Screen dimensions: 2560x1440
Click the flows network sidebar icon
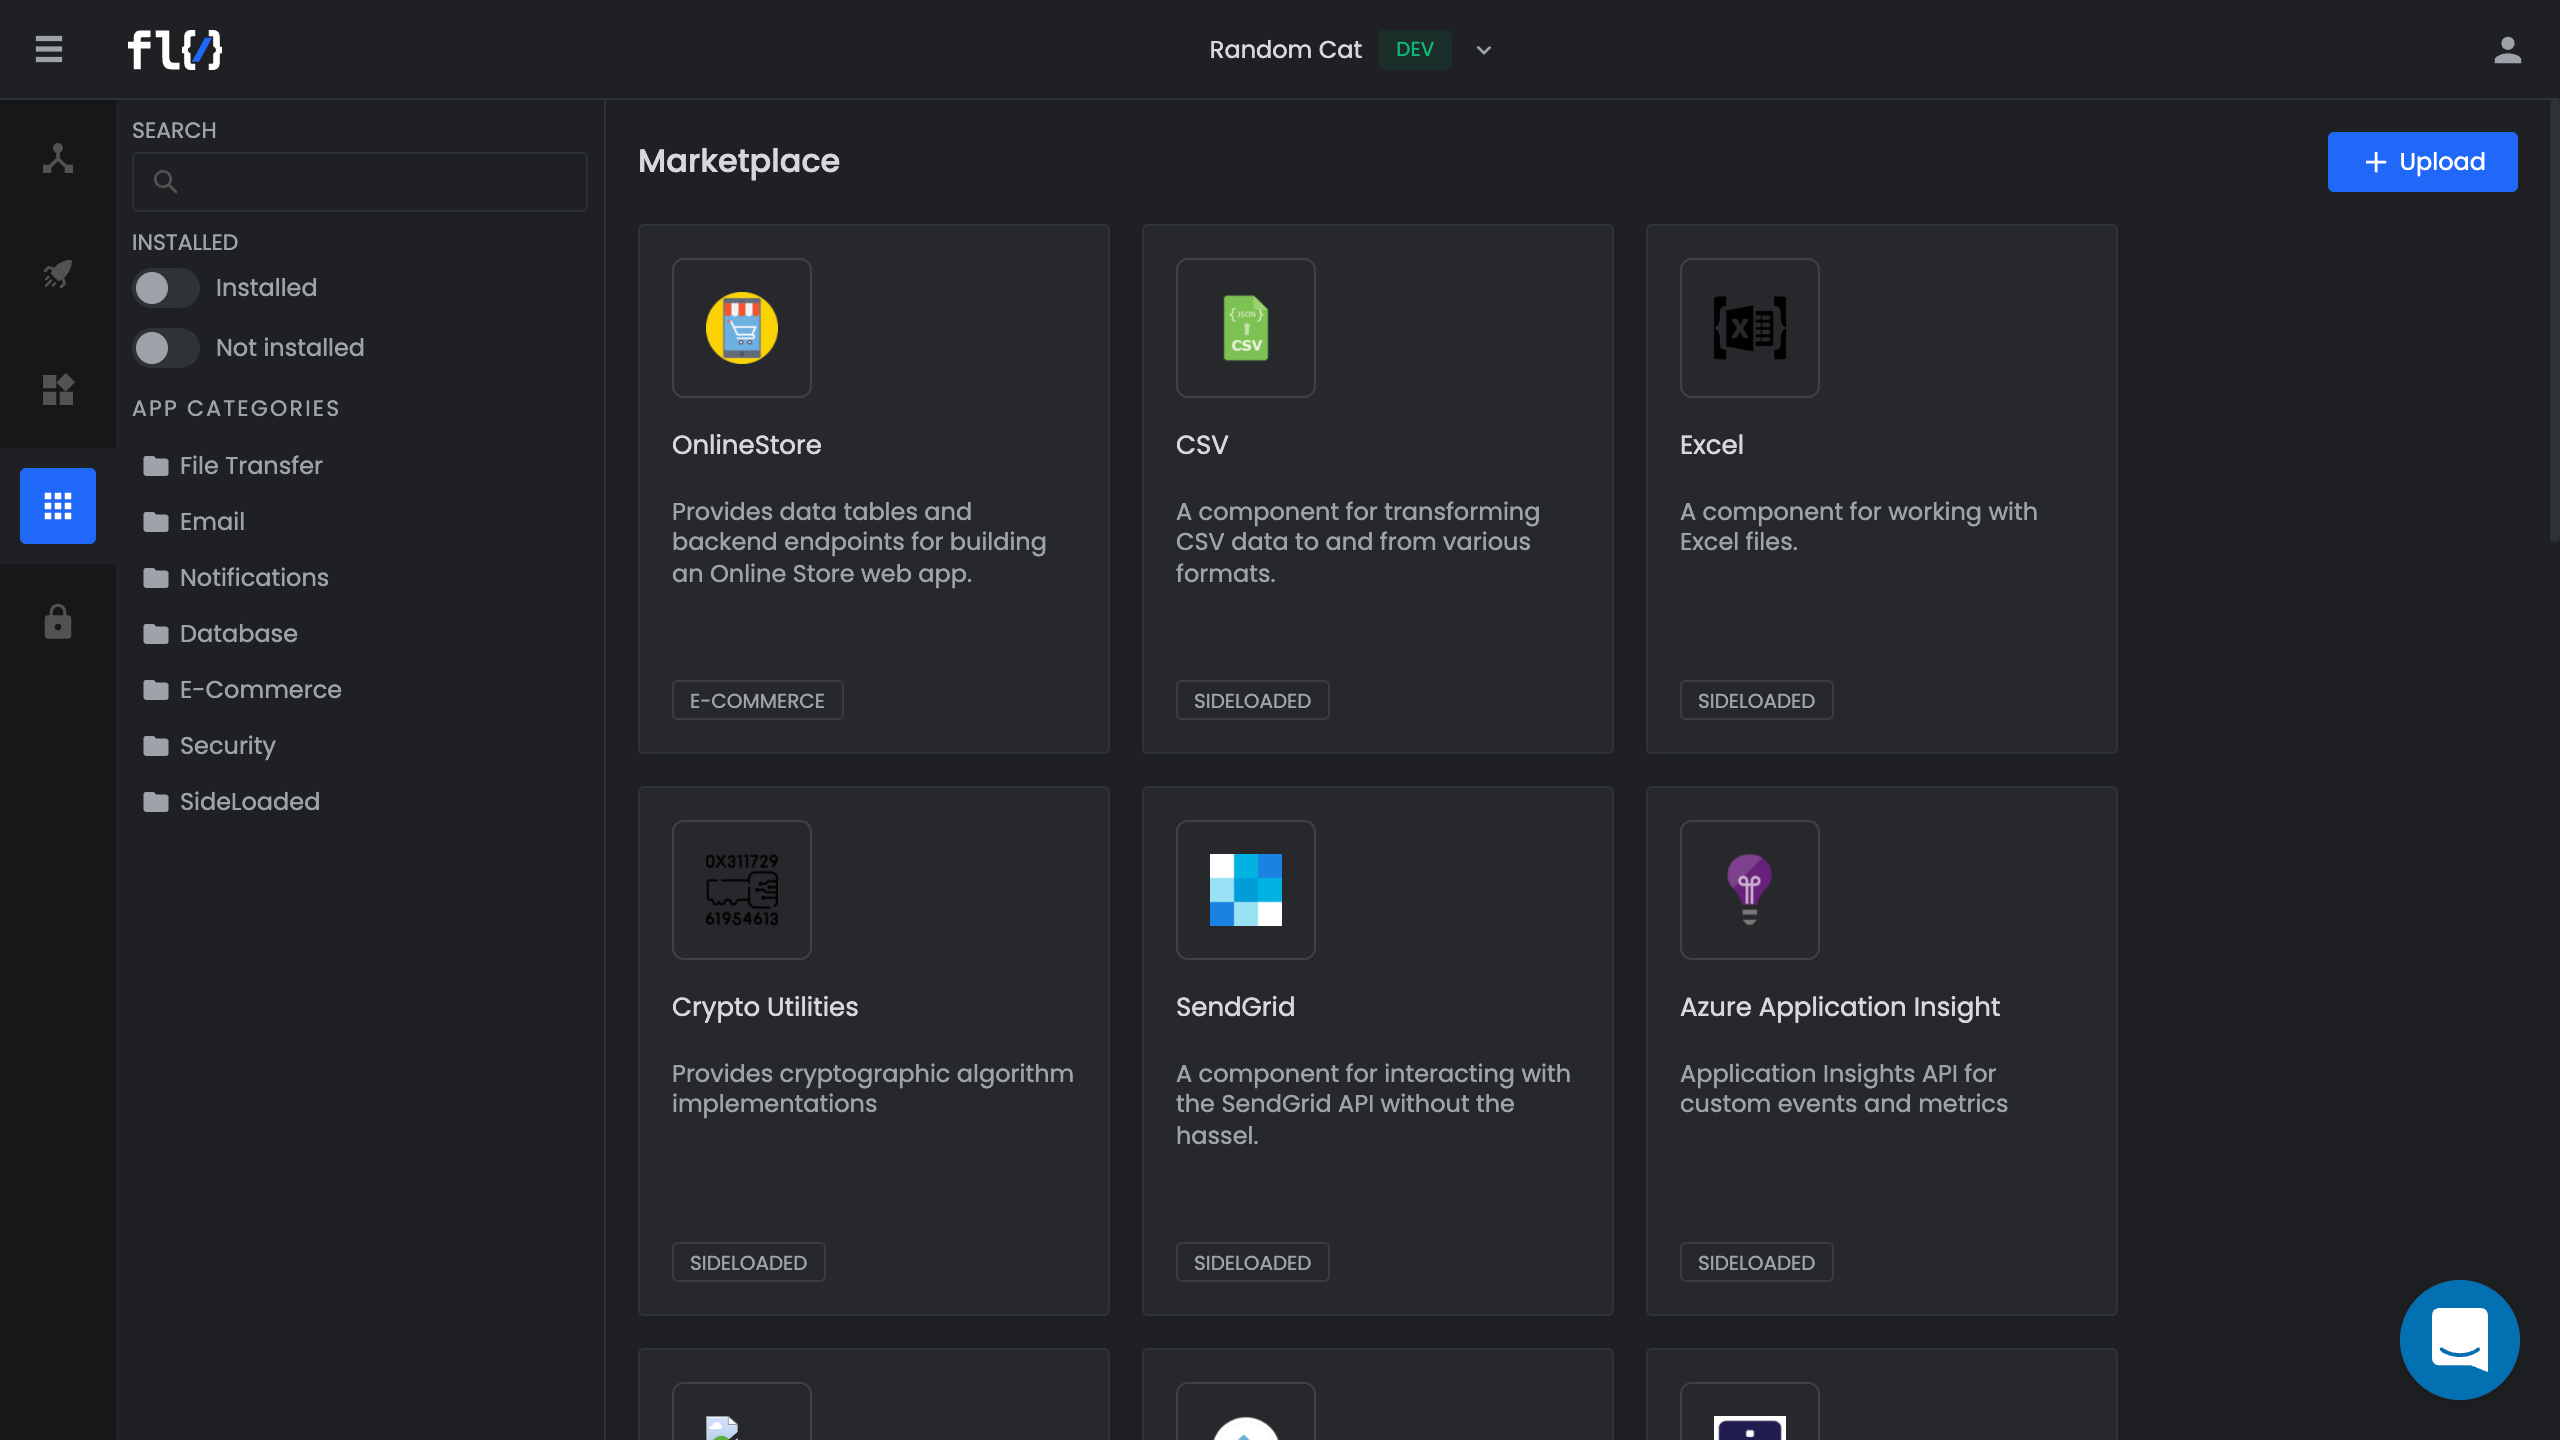point(58,158)
